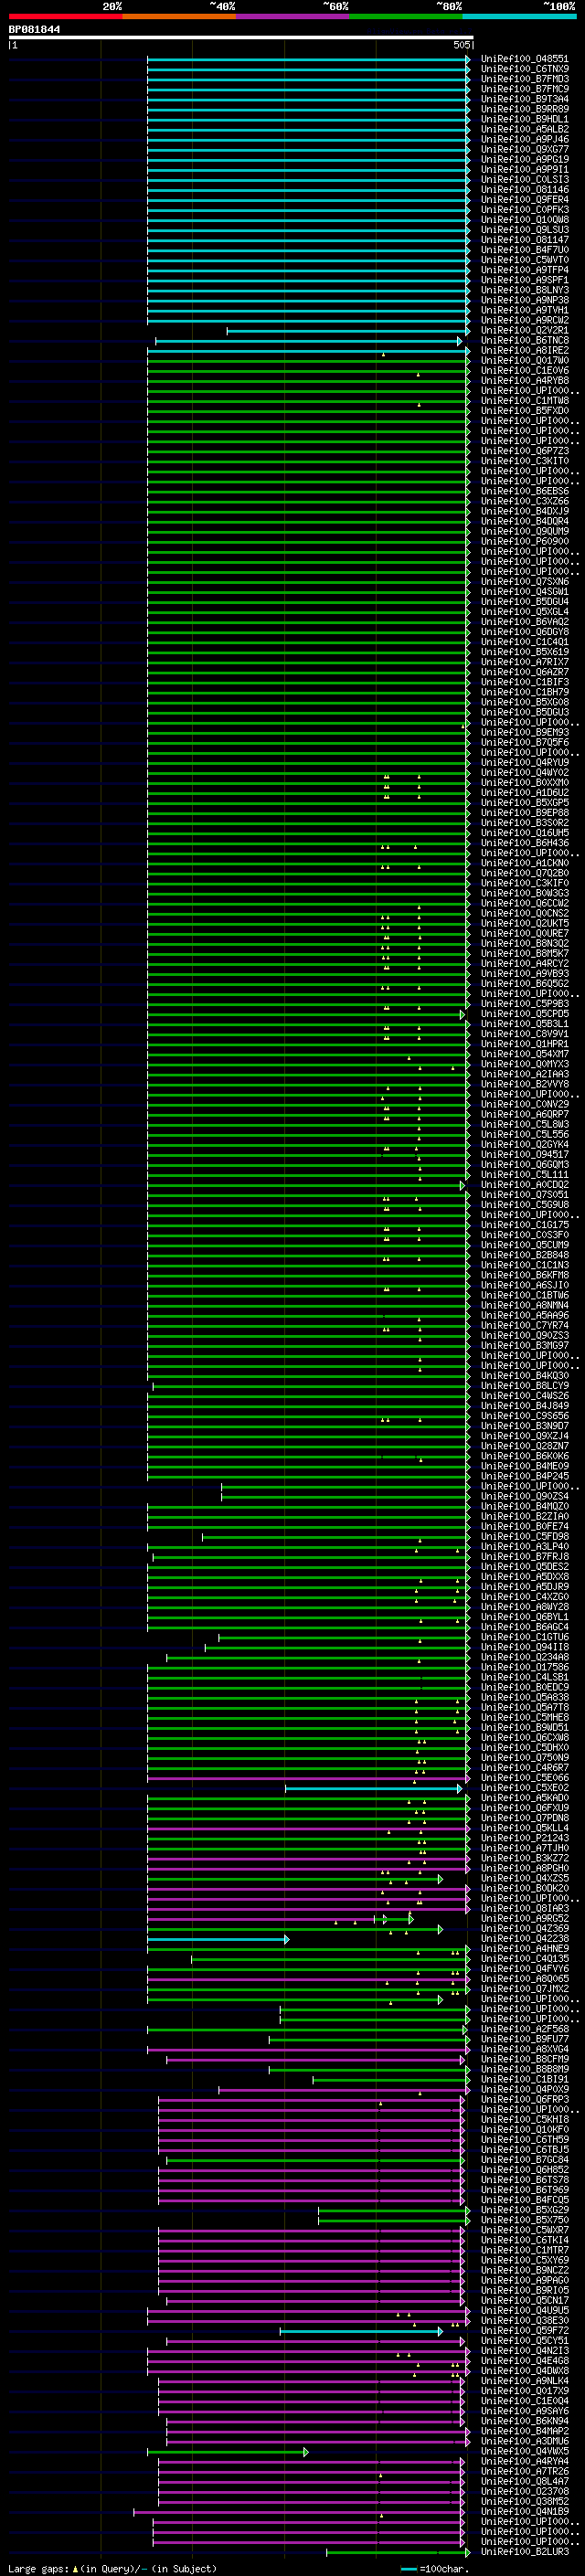
Task: Click label UniRef100_C9S656
Action: (524, 1416)
